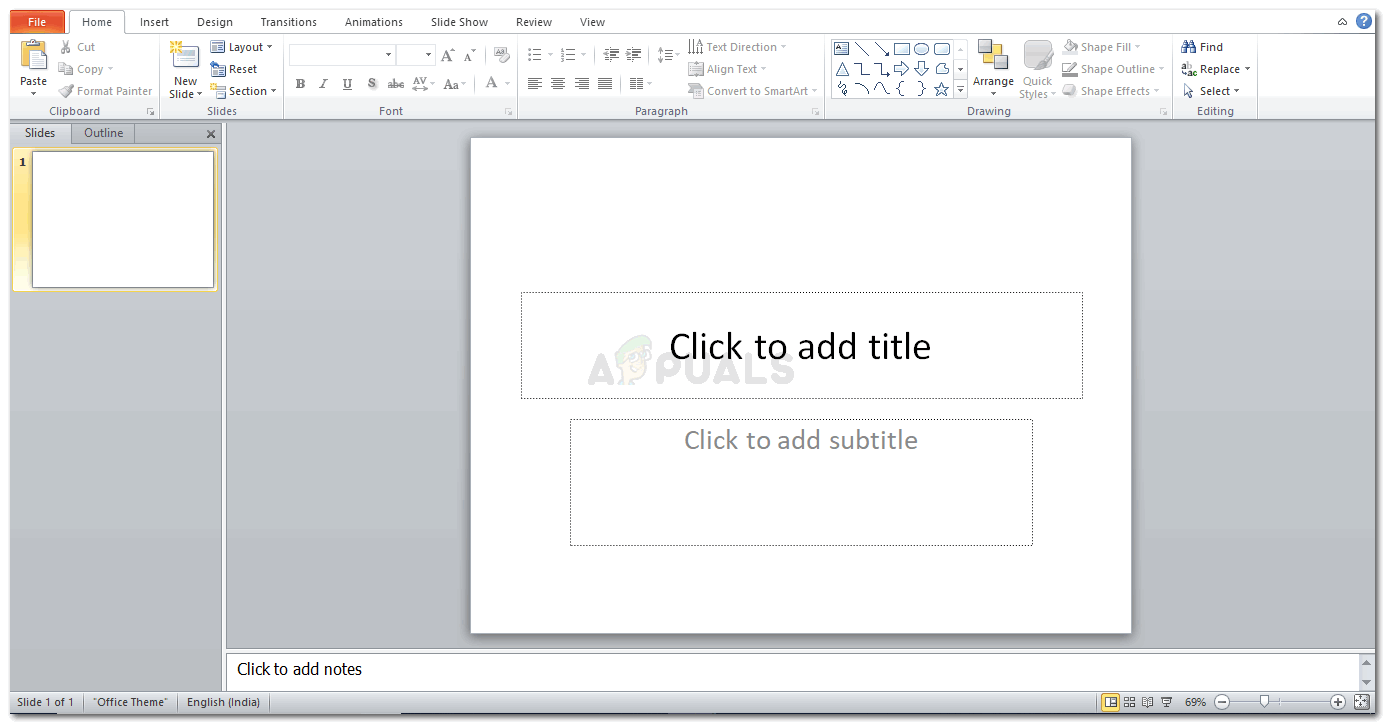Image resolution: width=1386 pixels, height=725 pixels.
Task: Toggle Text Shadow formatting
Action: click(372, 84)
